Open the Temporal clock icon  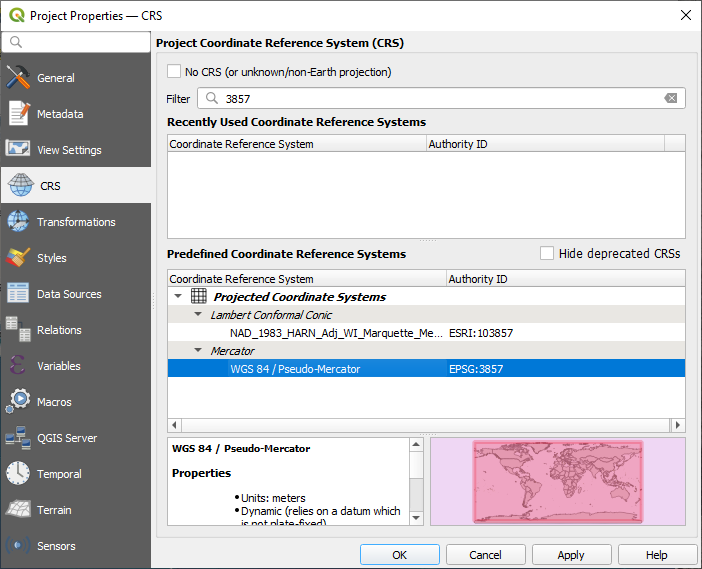click(x=18, y=474)
